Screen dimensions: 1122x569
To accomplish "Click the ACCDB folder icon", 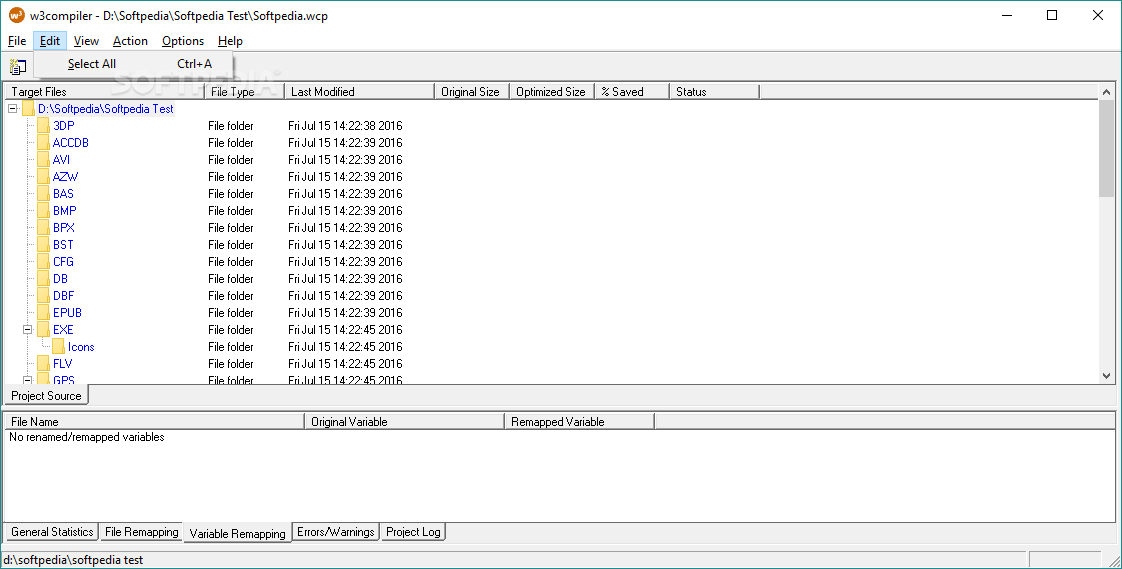I will pyautogui.click(x=43, y=142).
